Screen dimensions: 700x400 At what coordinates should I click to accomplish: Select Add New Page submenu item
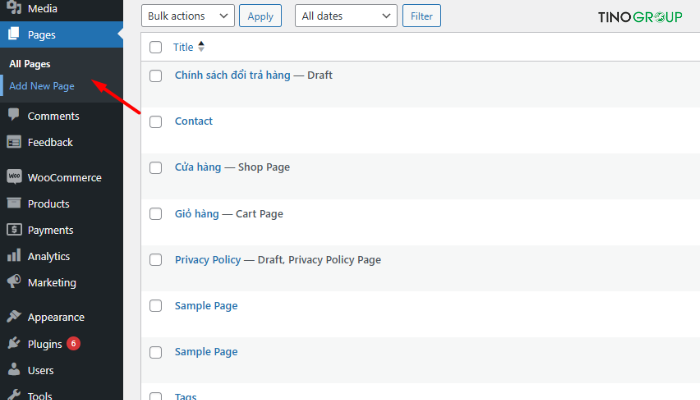42,86
